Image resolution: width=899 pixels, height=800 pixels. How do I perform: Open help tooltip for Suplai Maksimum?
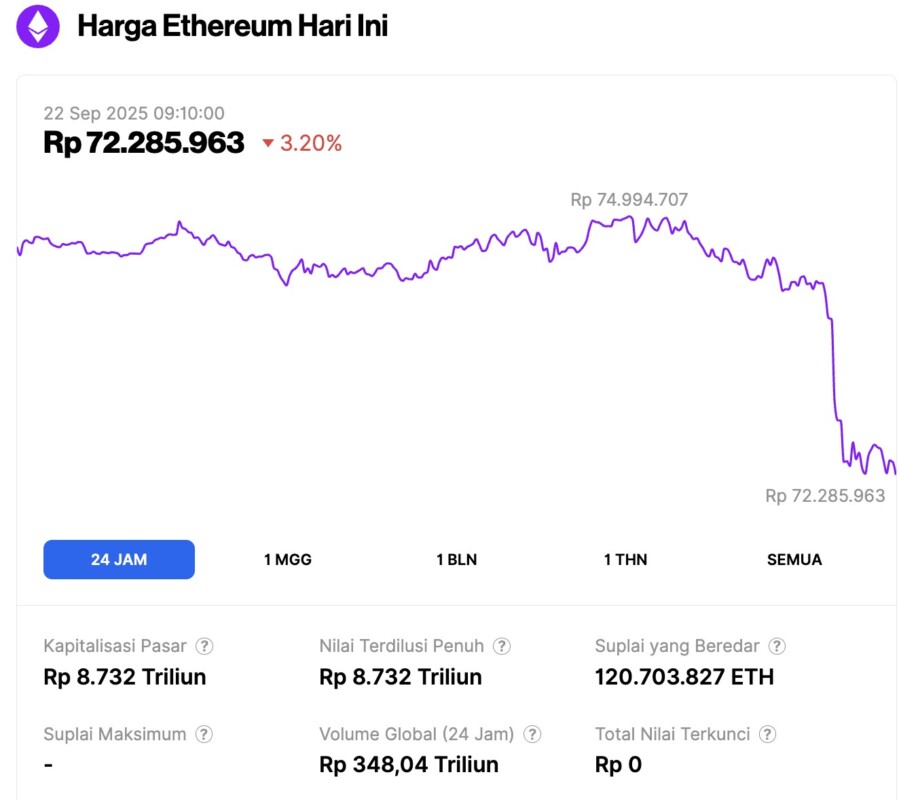click(202, 734)
